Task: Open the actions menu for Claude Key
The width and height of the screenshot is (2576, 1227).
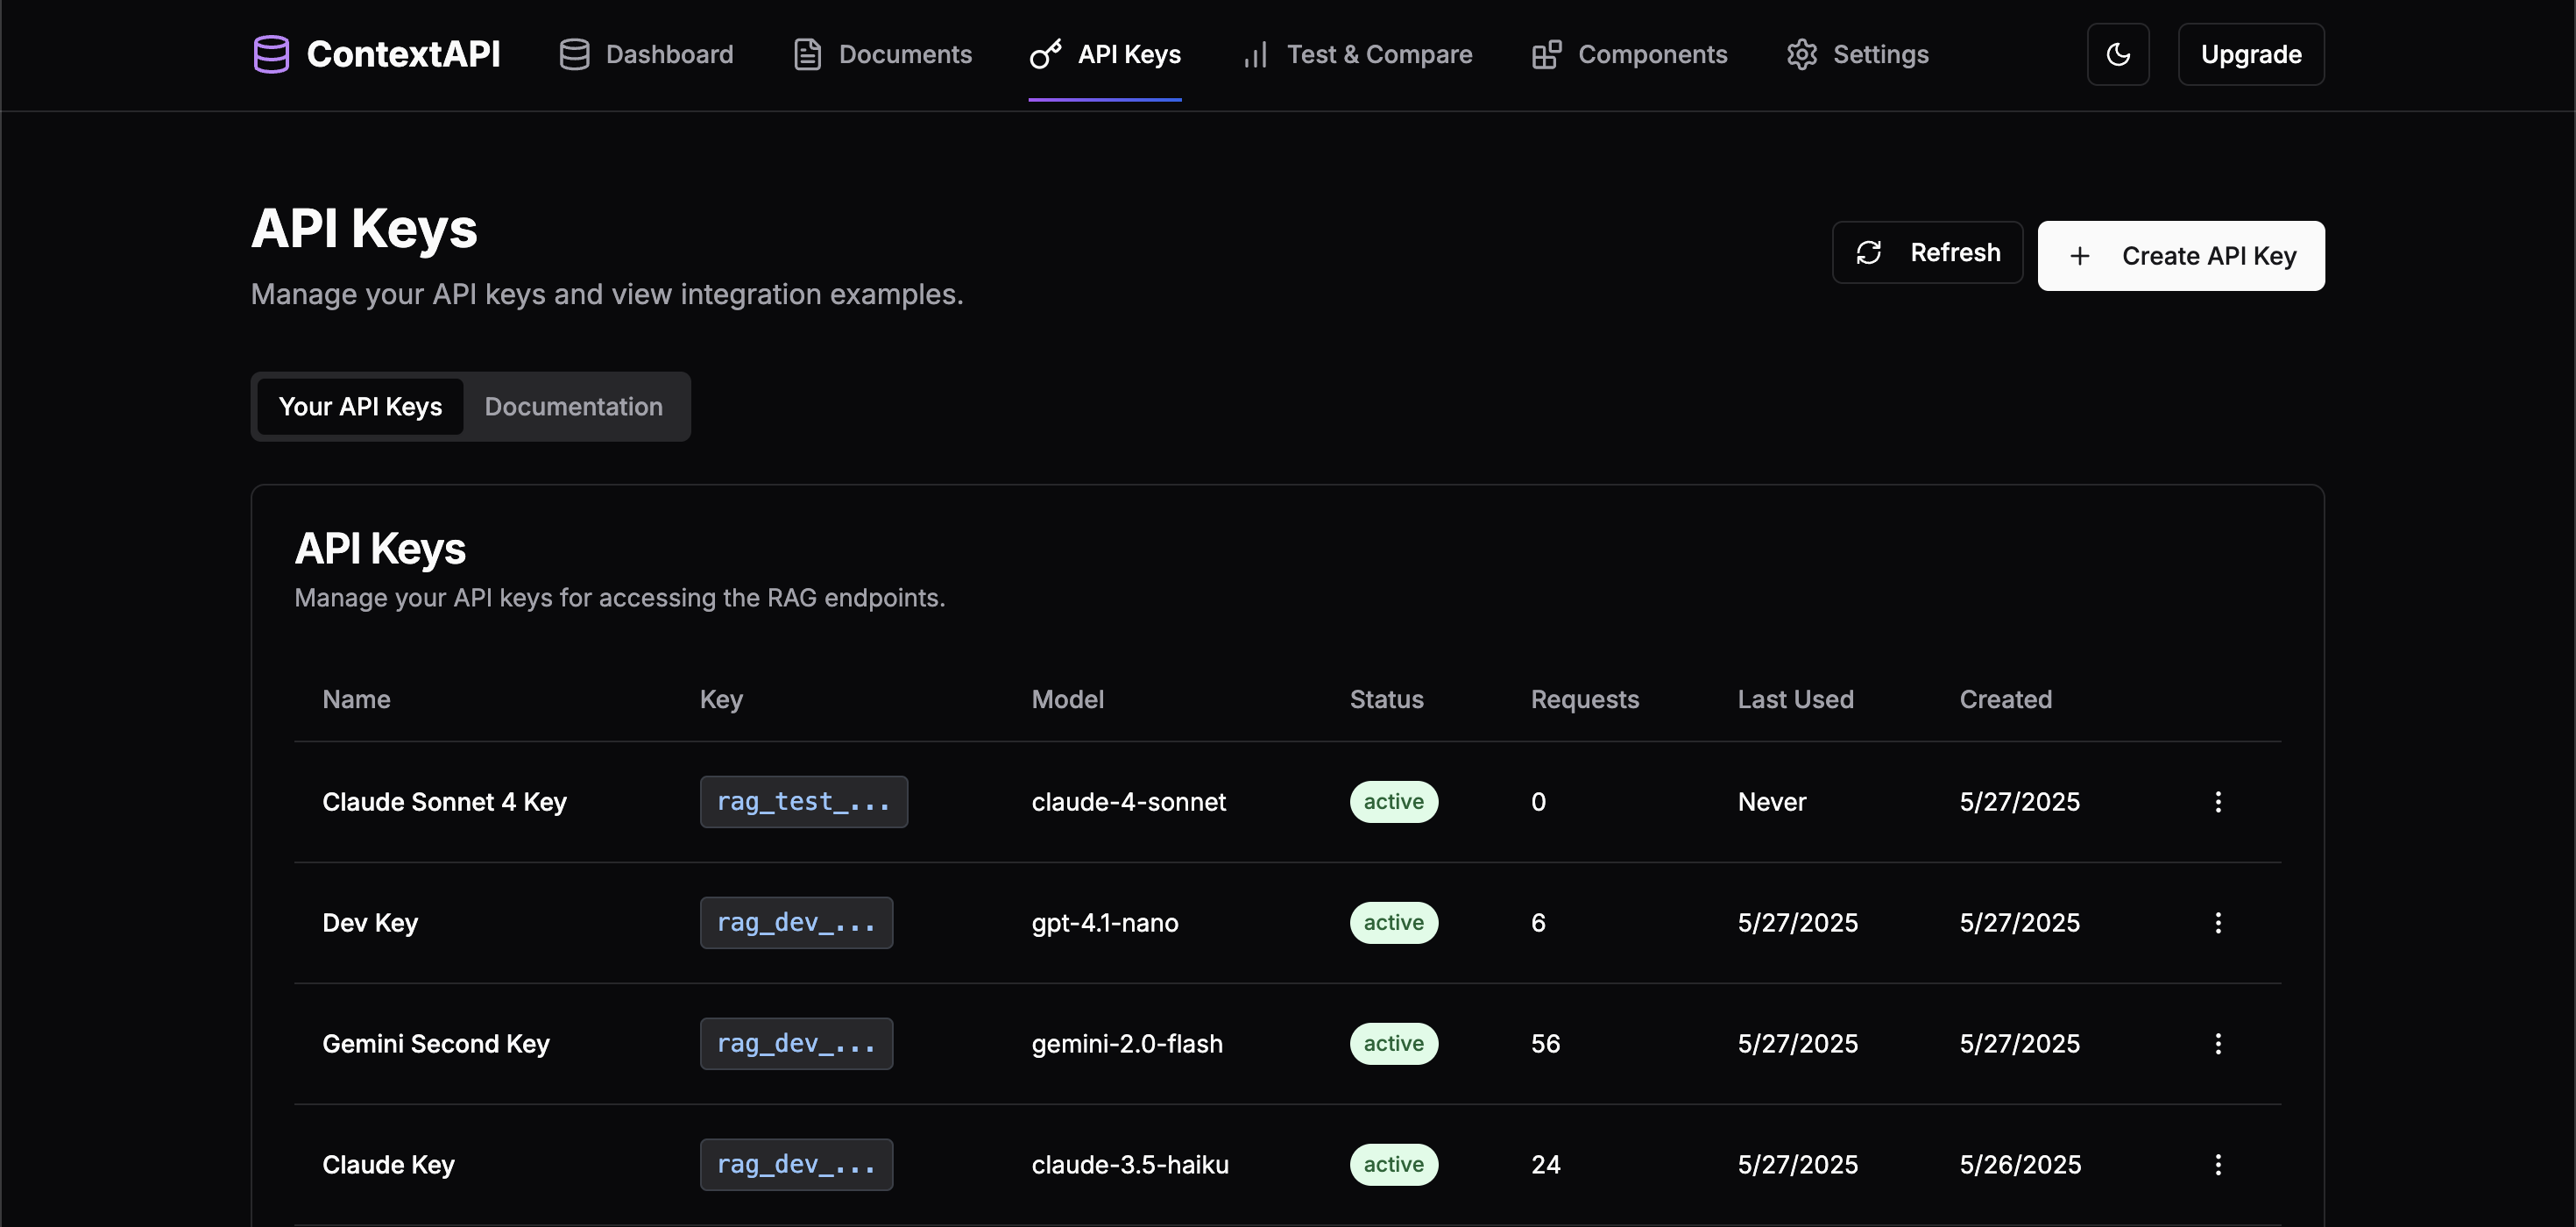Action: coord(2218,1164)
